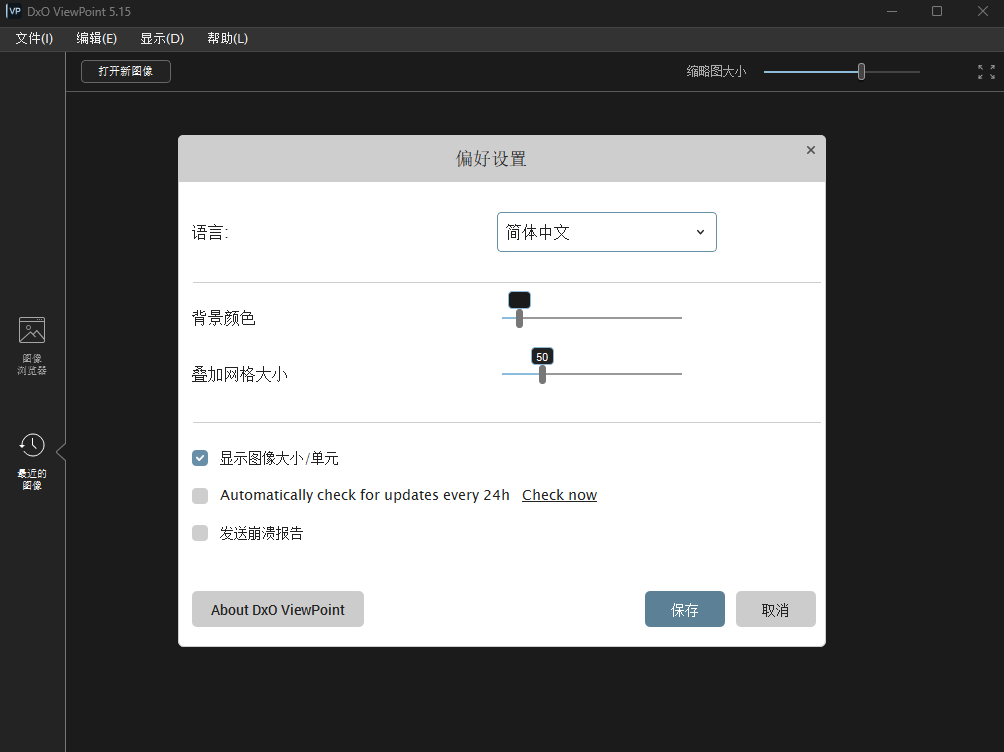Click the 背景颜色 label

223,318
